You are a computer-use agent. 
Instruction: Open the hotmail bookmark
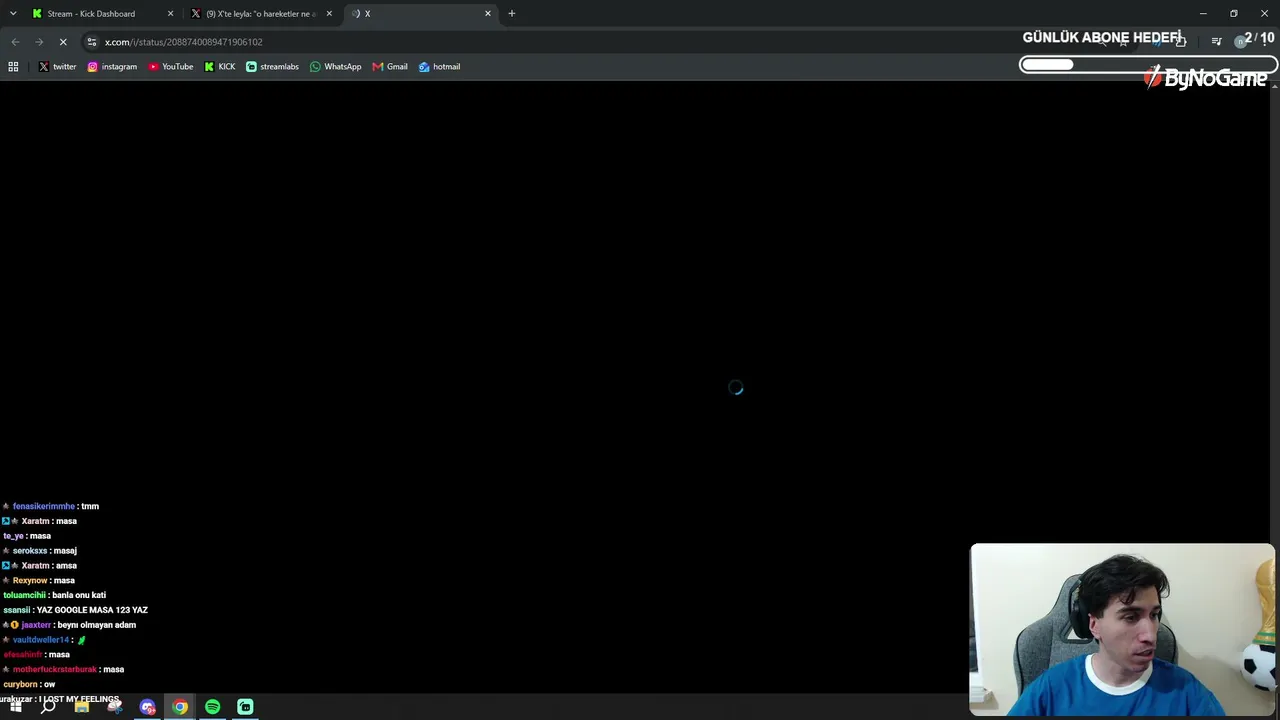[439, 67]
